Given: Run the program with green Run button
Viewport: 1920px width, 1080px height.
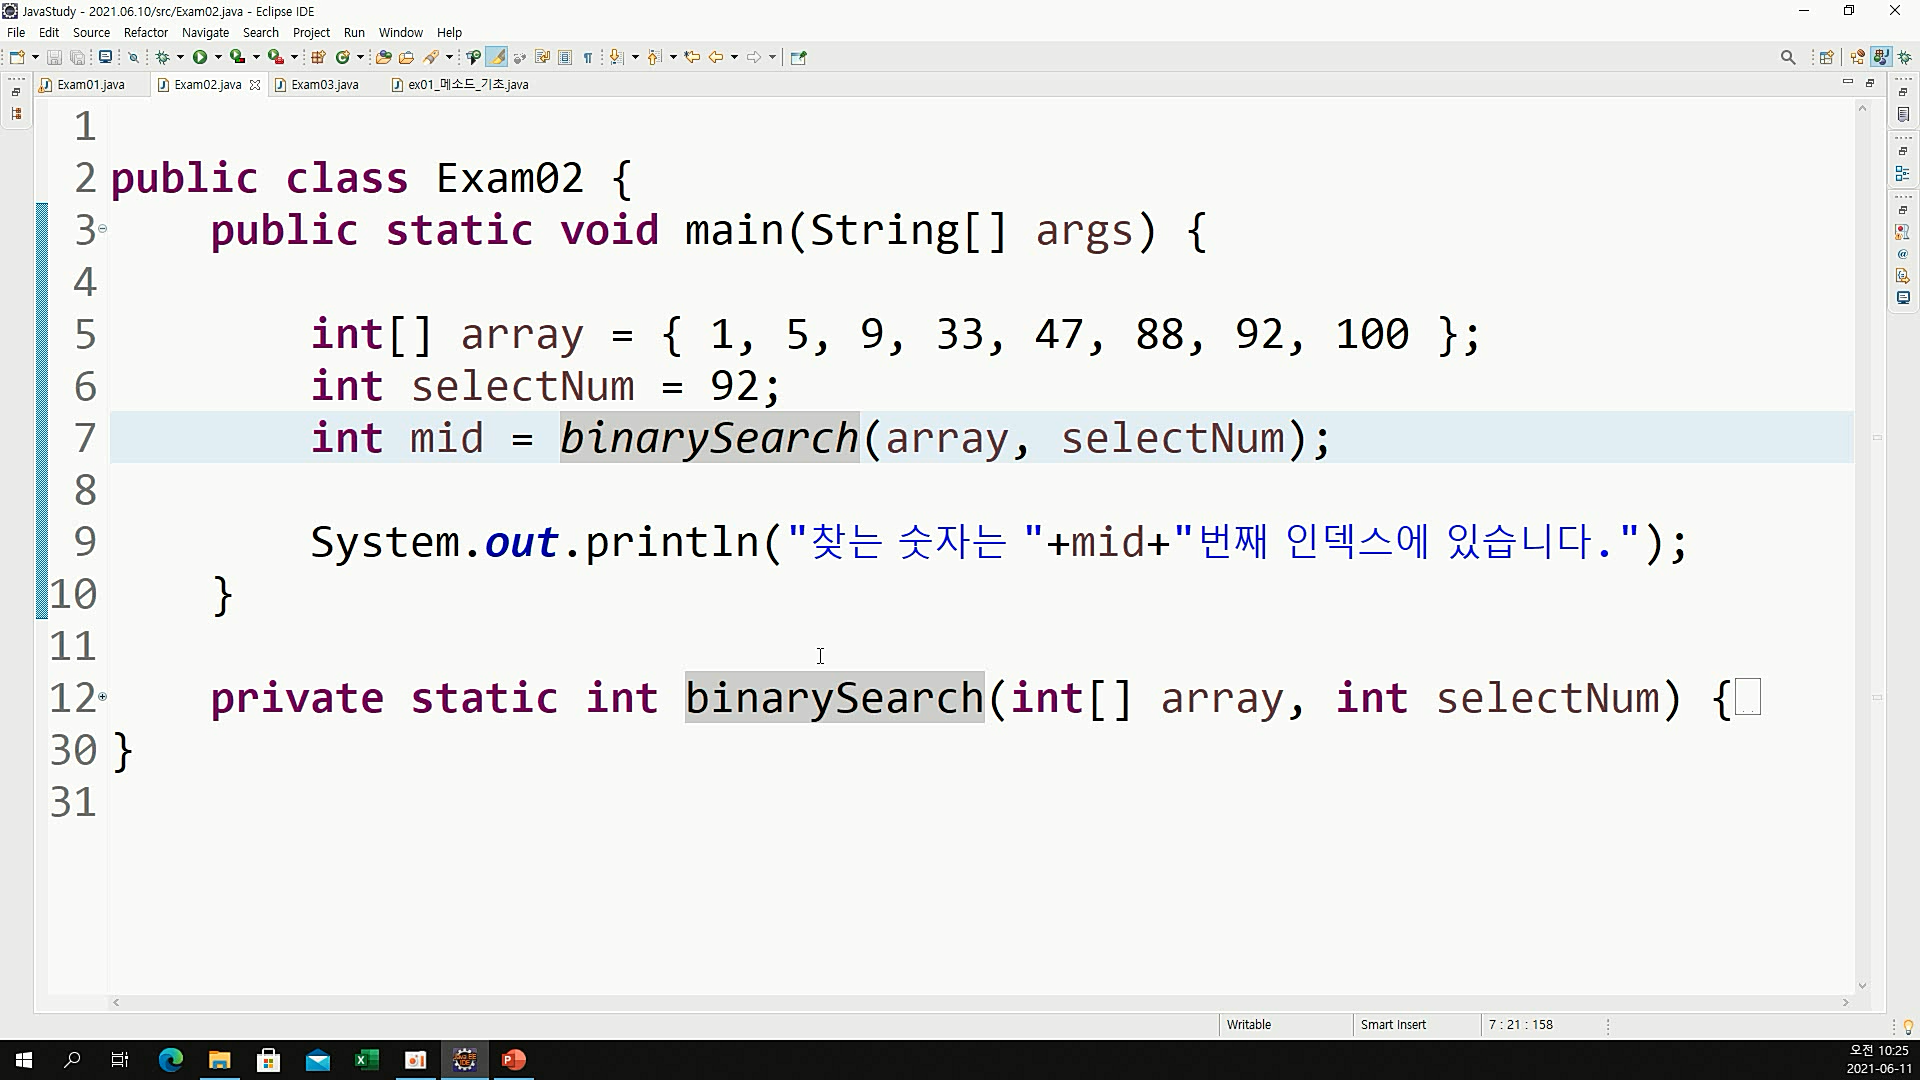Looking at the screenshot, I should click(200, 57).
